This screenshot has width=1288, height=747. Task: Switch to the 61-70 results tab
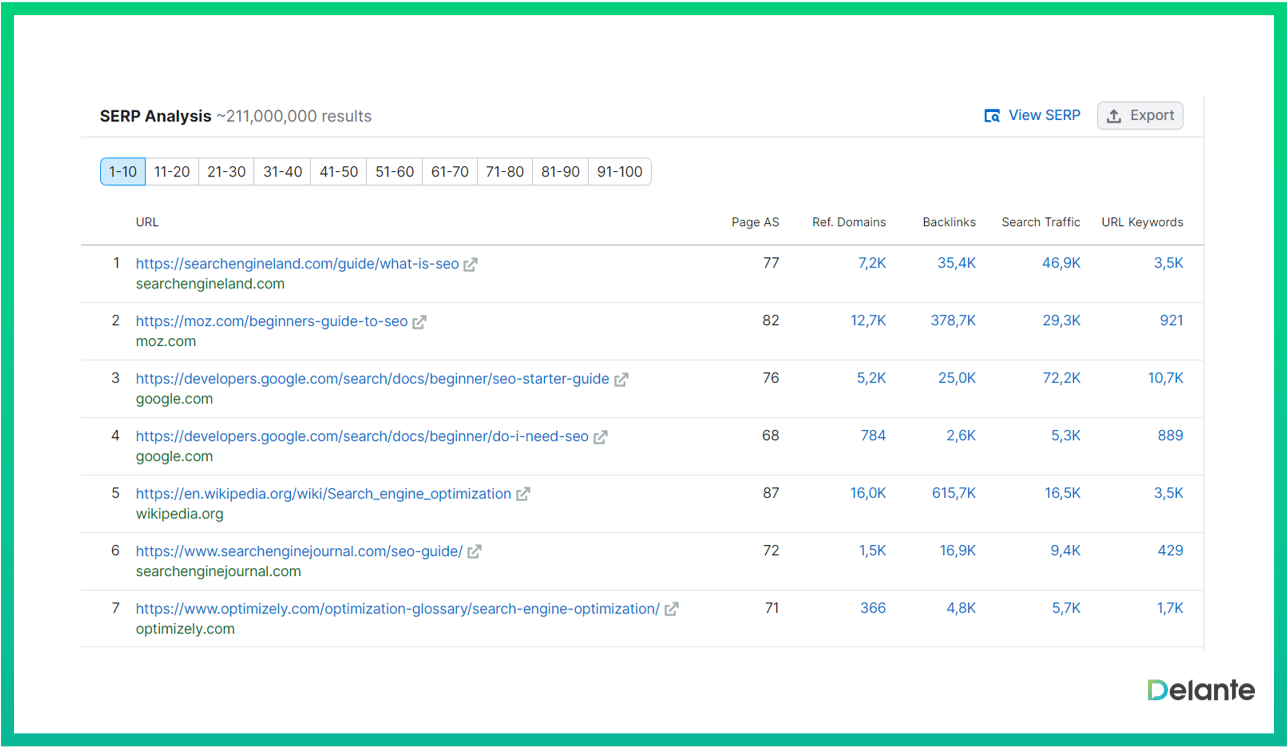[x=450, y=172]
